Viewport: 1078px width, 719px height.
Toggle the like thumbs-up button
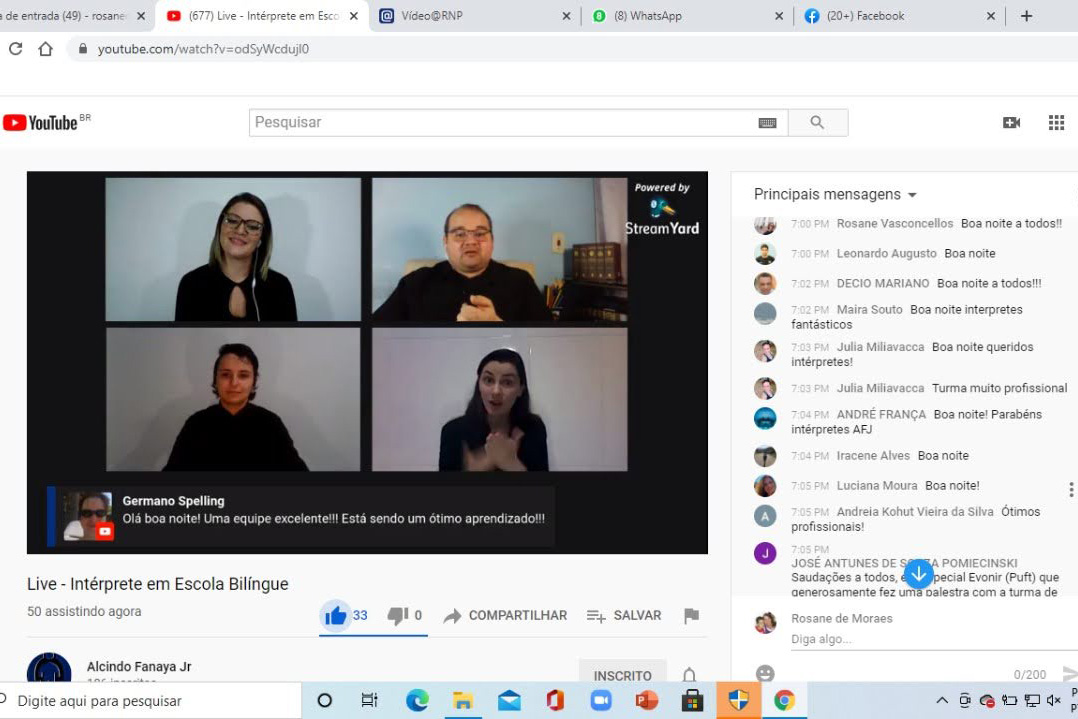point(336,615)
